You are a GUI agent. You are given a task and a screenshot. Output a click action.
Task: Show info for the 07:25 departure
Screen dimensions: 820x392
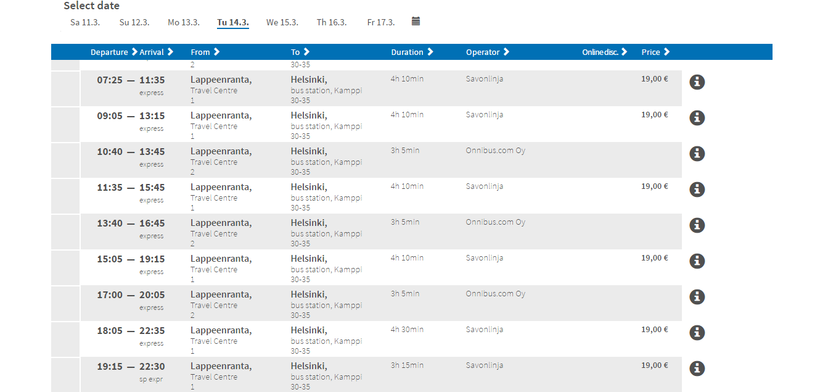coord(697,82)
